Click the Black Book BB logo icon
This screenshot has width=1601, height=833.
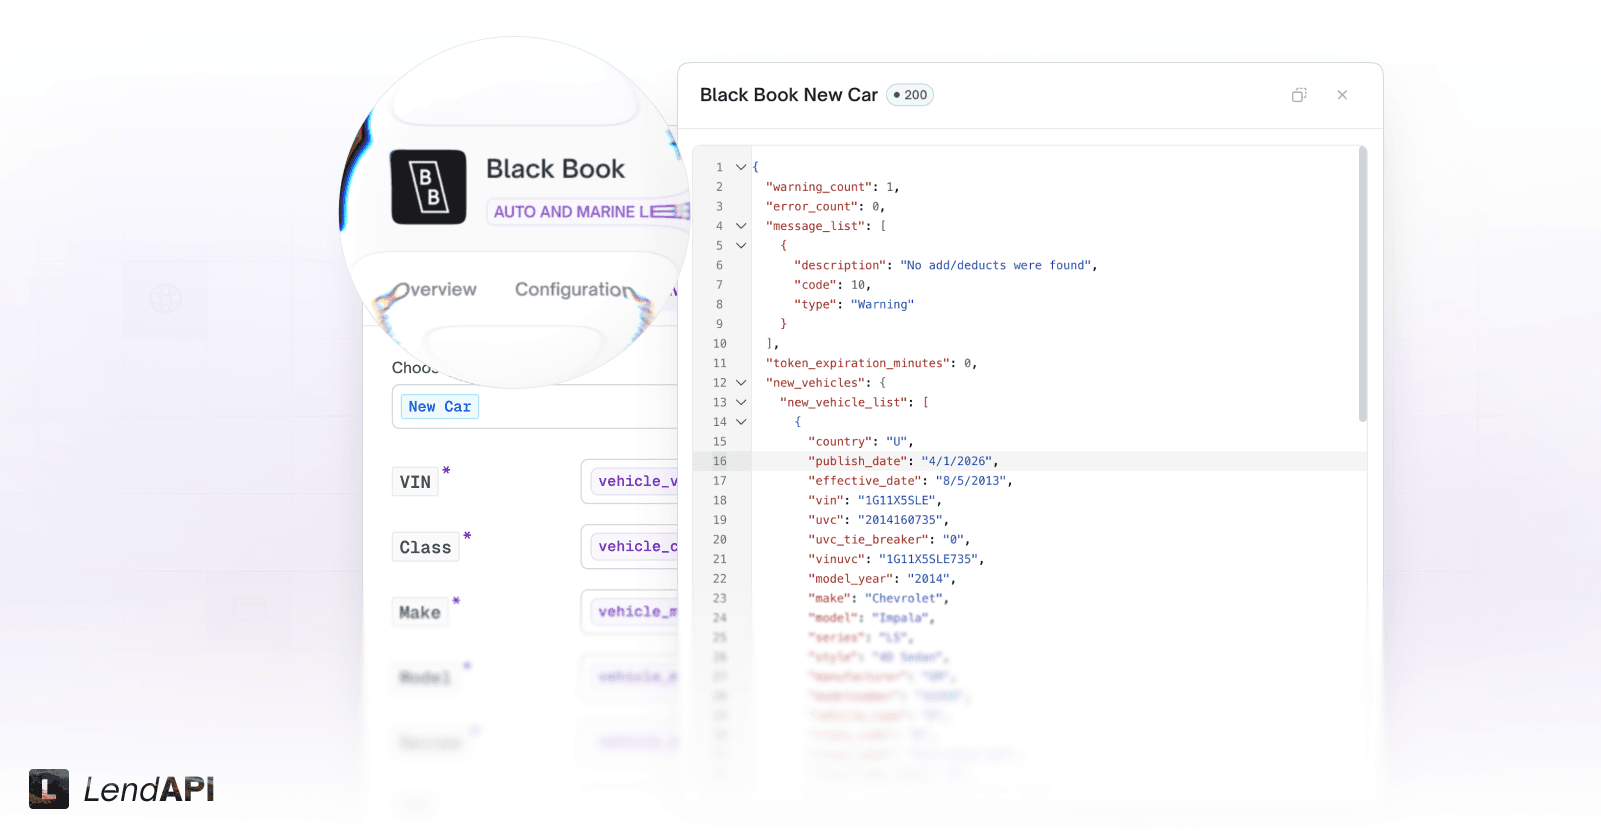click(x=428, y=187)
